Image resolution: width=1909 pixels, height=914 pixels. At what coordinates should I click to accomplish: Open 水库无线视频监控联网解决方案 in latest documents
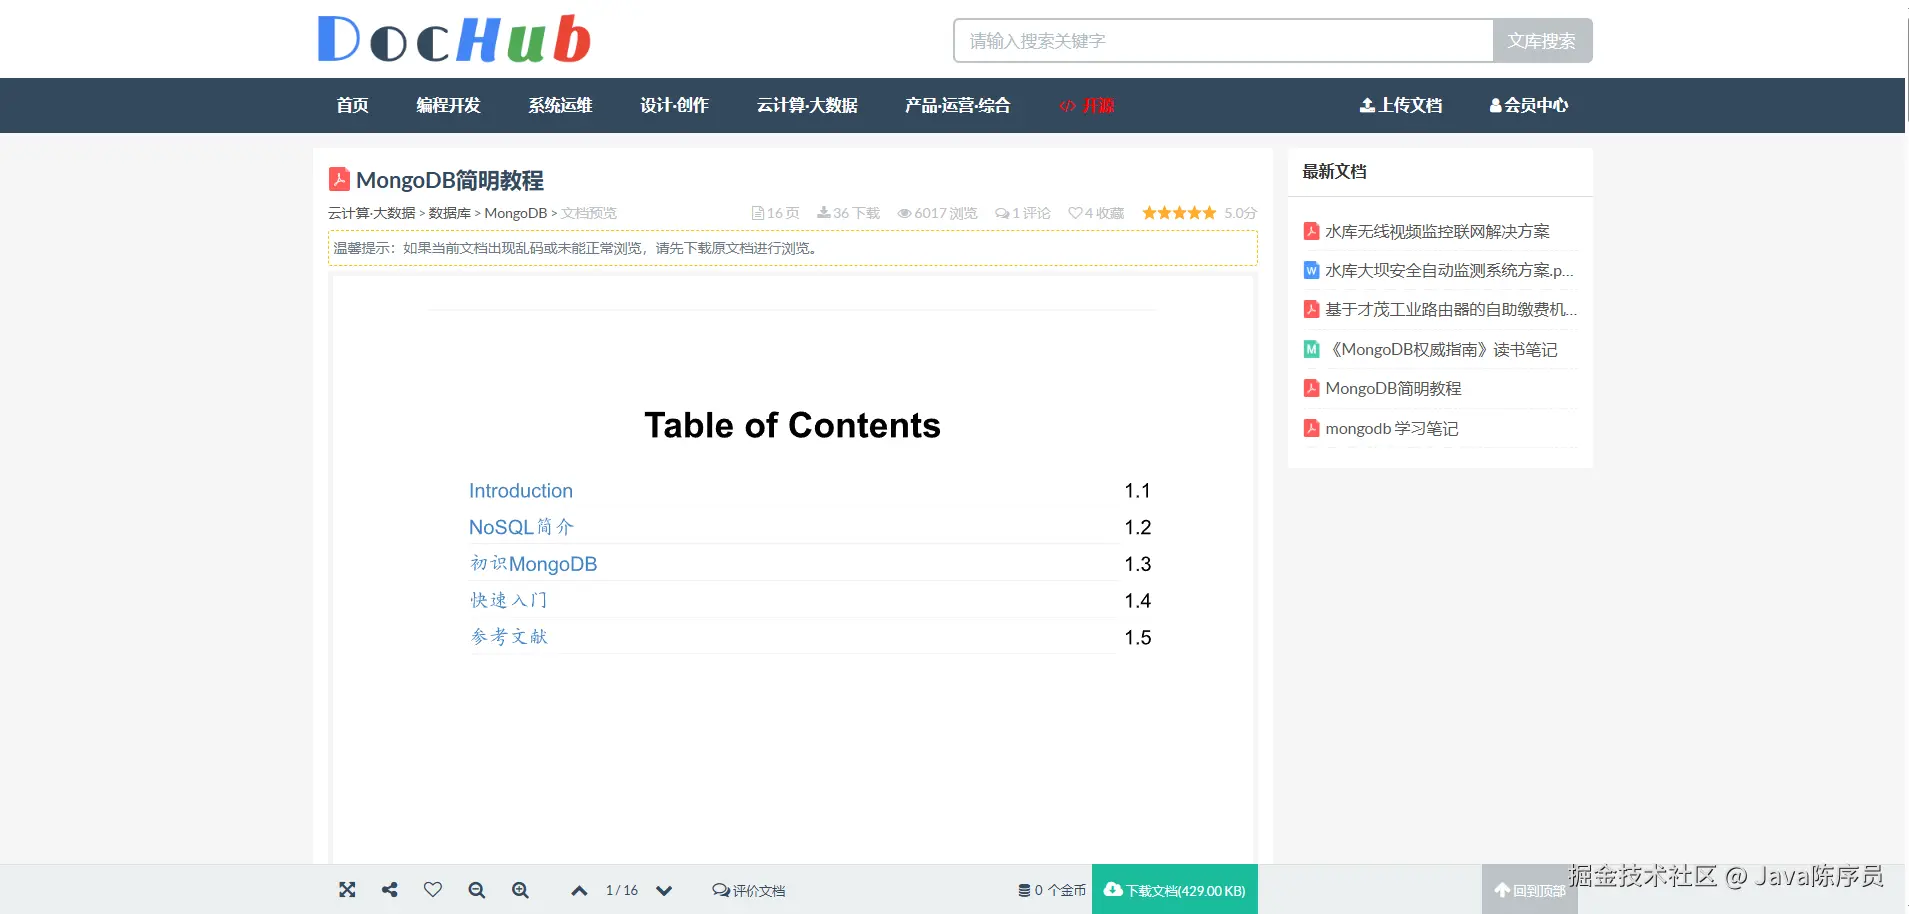1437,232
